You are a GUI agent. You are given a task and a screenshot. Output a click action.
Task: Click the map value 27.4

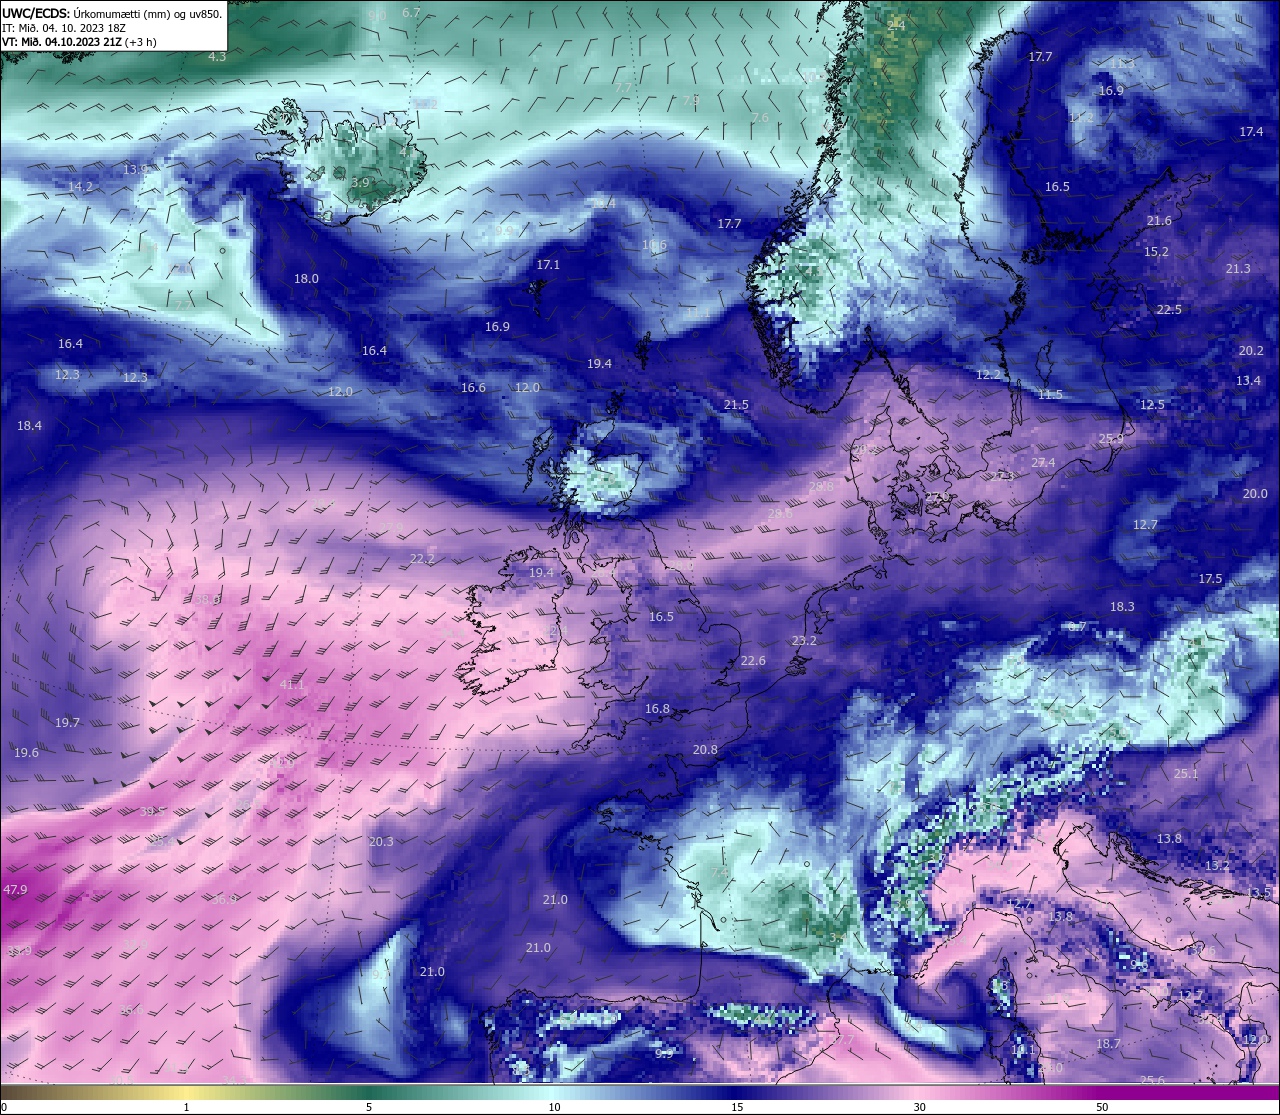[1043, 462]
